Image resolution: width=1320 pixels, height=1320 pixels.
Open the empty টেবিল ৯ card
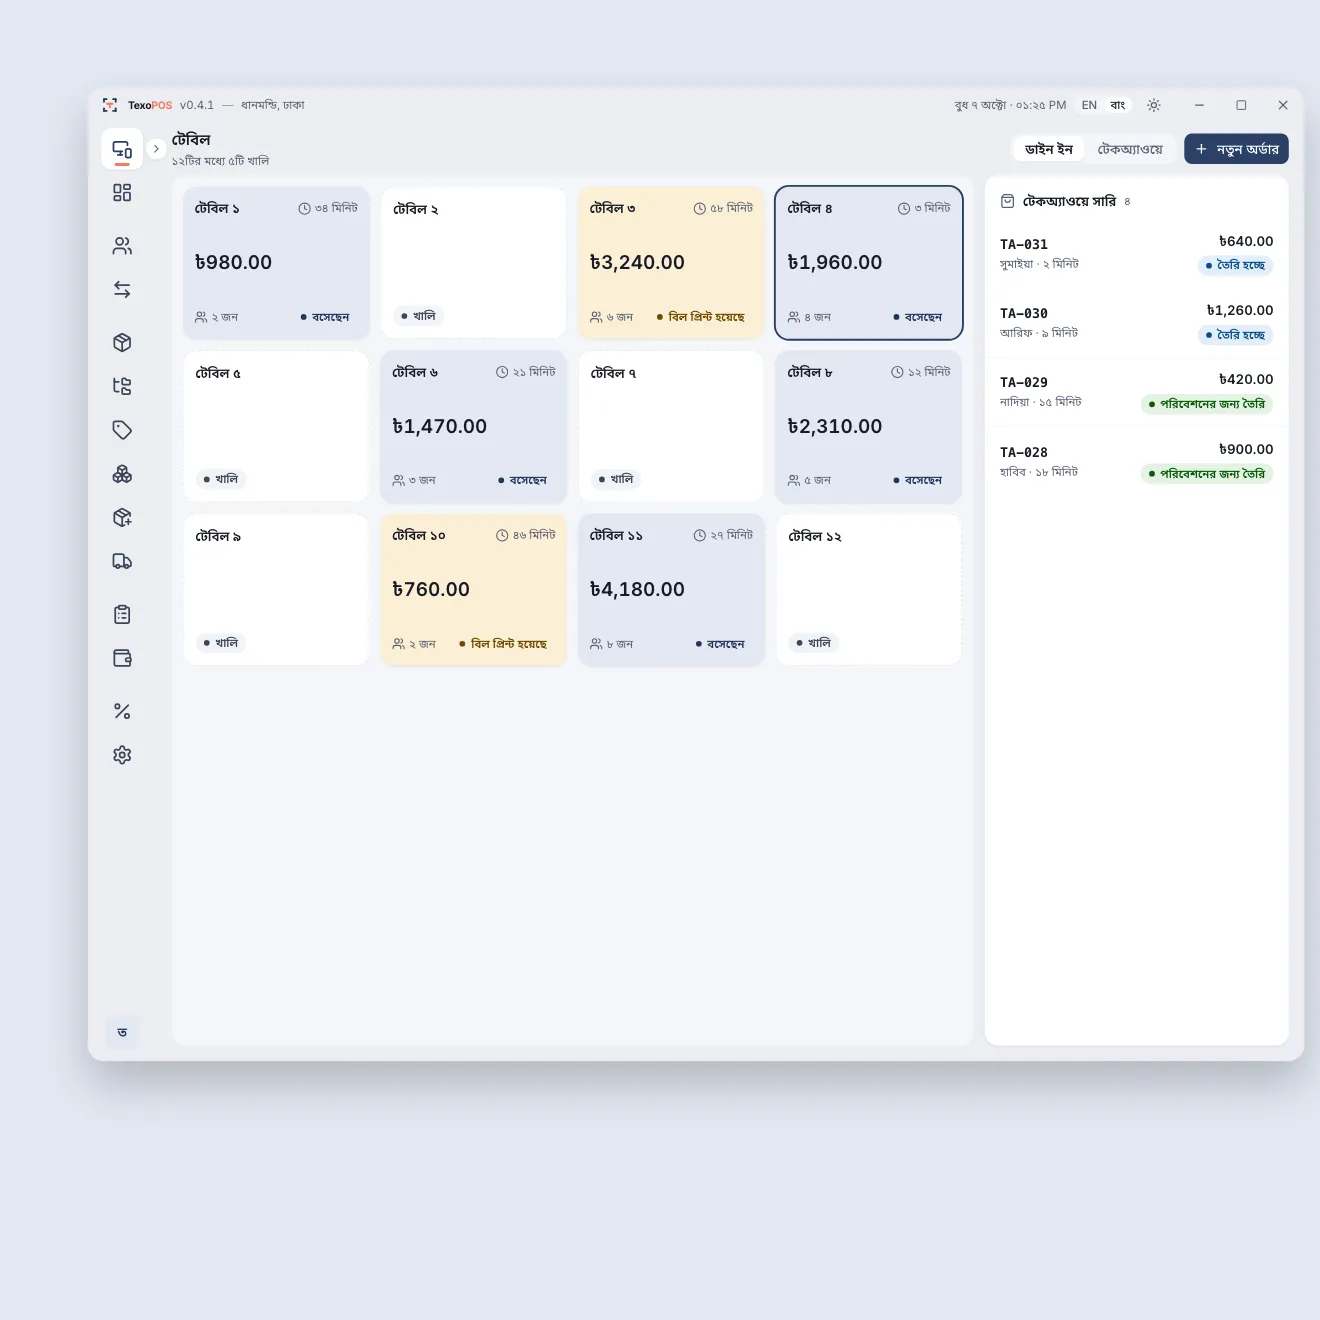277,589
